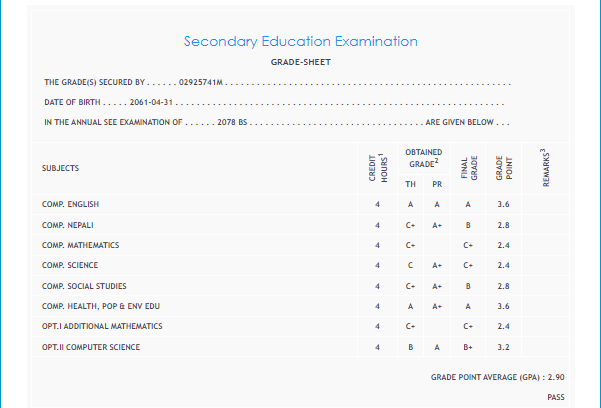Select the COMP. NEPALI subject label
The height and width of the screenshot is (408, 601).
coord(68,225)
